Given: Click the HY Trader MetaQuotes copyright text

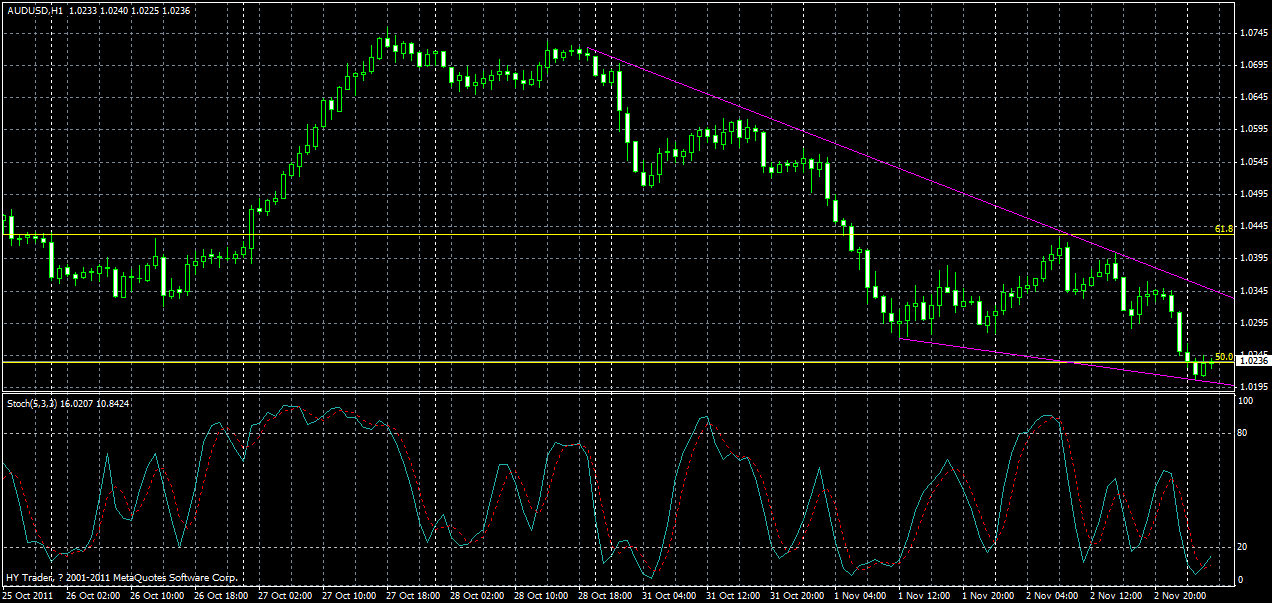Looking at the screenshot, I should pos(120,578).
